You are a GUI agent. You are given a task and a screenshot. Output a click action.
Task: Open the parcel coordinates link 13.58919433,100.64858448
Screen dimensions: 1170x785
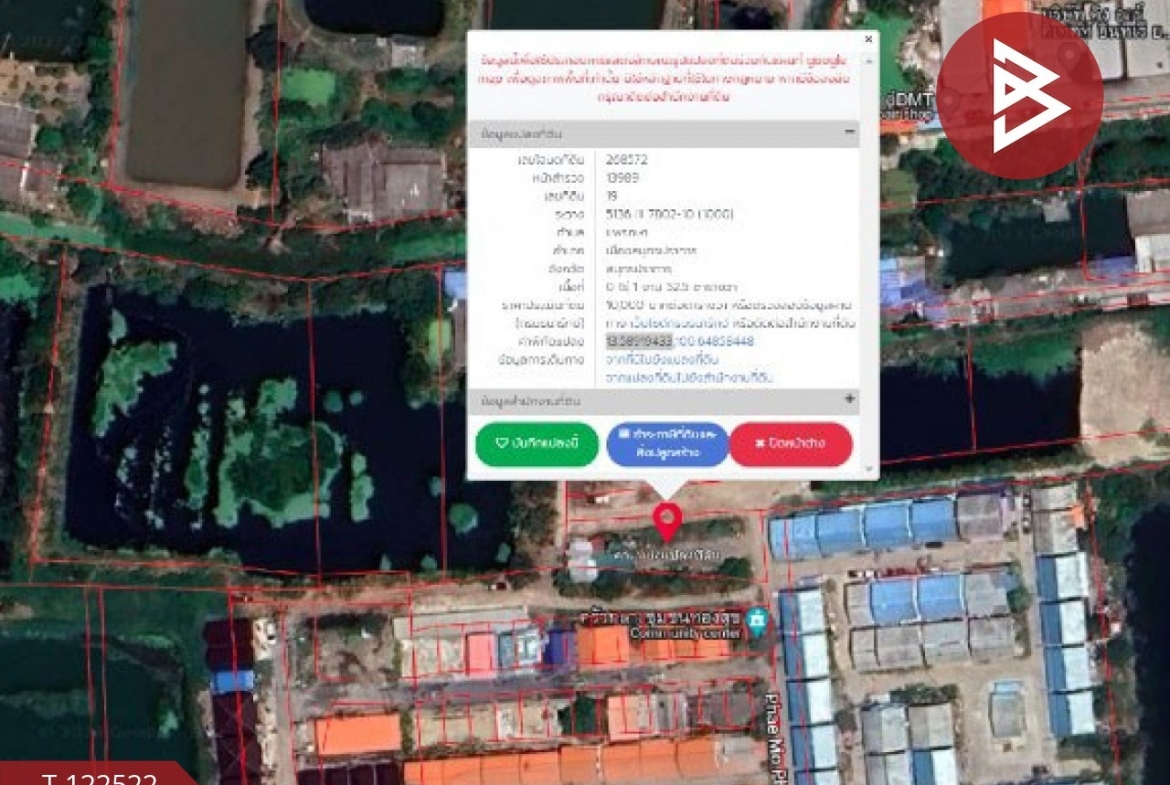[x=680, y=342]
